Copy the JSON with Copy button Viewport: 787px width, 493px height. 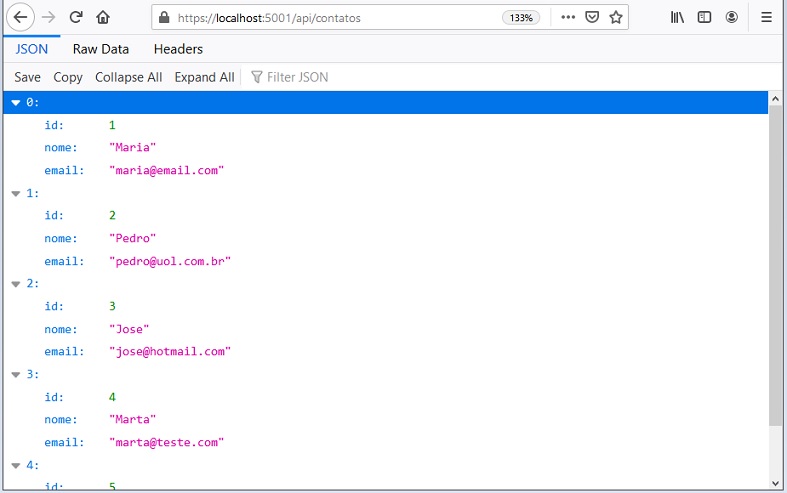click(x=68, y=77)
